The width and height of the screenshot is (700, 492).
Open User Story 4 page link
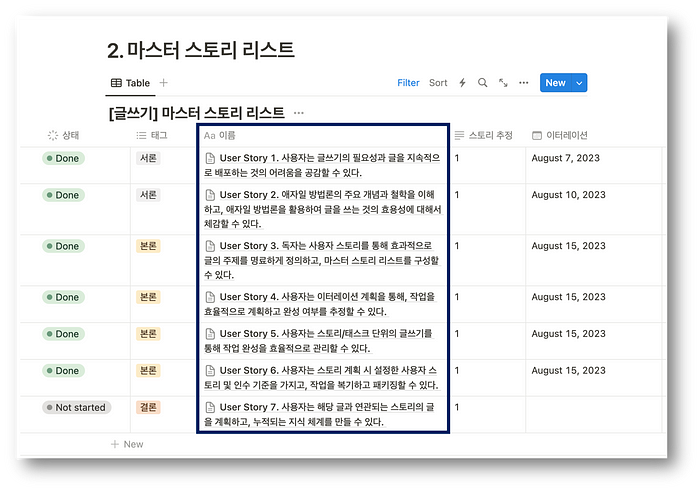click(x=320, y=304)
